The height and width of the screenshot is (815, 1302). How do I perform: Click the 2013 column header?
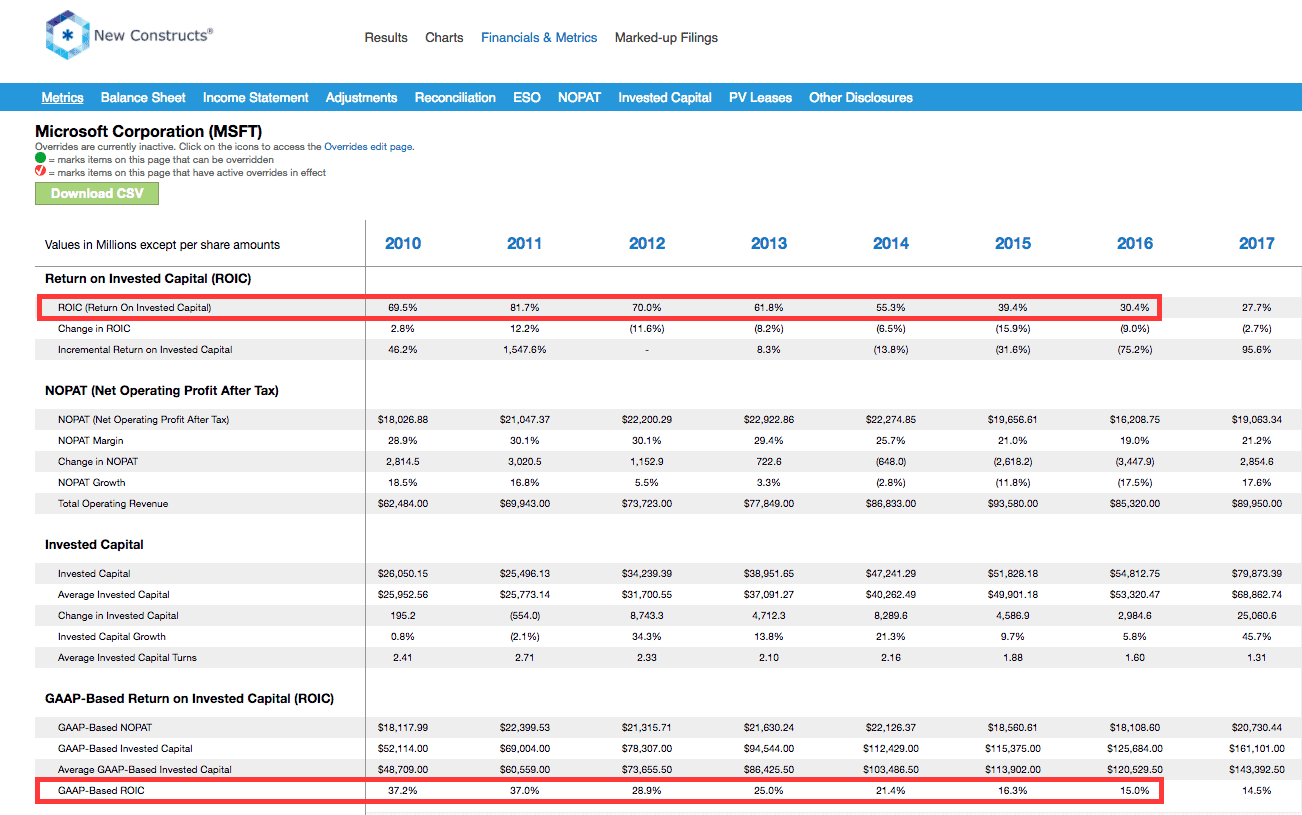(769, 243)
